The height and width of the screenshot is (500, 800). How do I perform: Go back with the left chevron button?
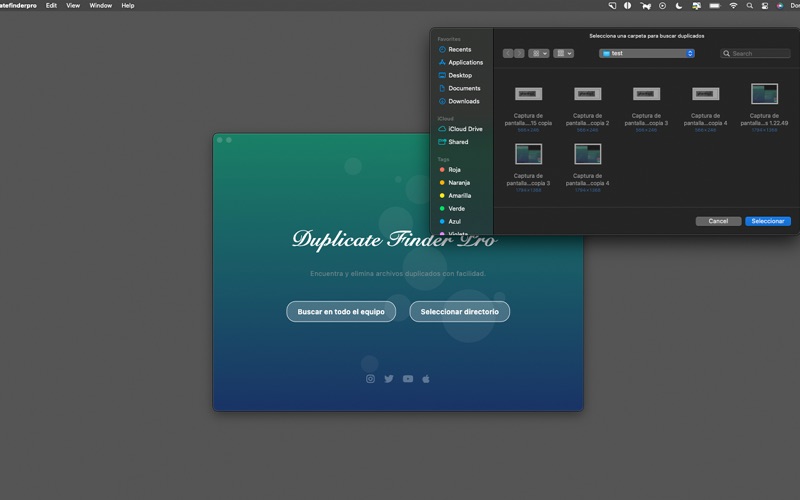(508, 53)
